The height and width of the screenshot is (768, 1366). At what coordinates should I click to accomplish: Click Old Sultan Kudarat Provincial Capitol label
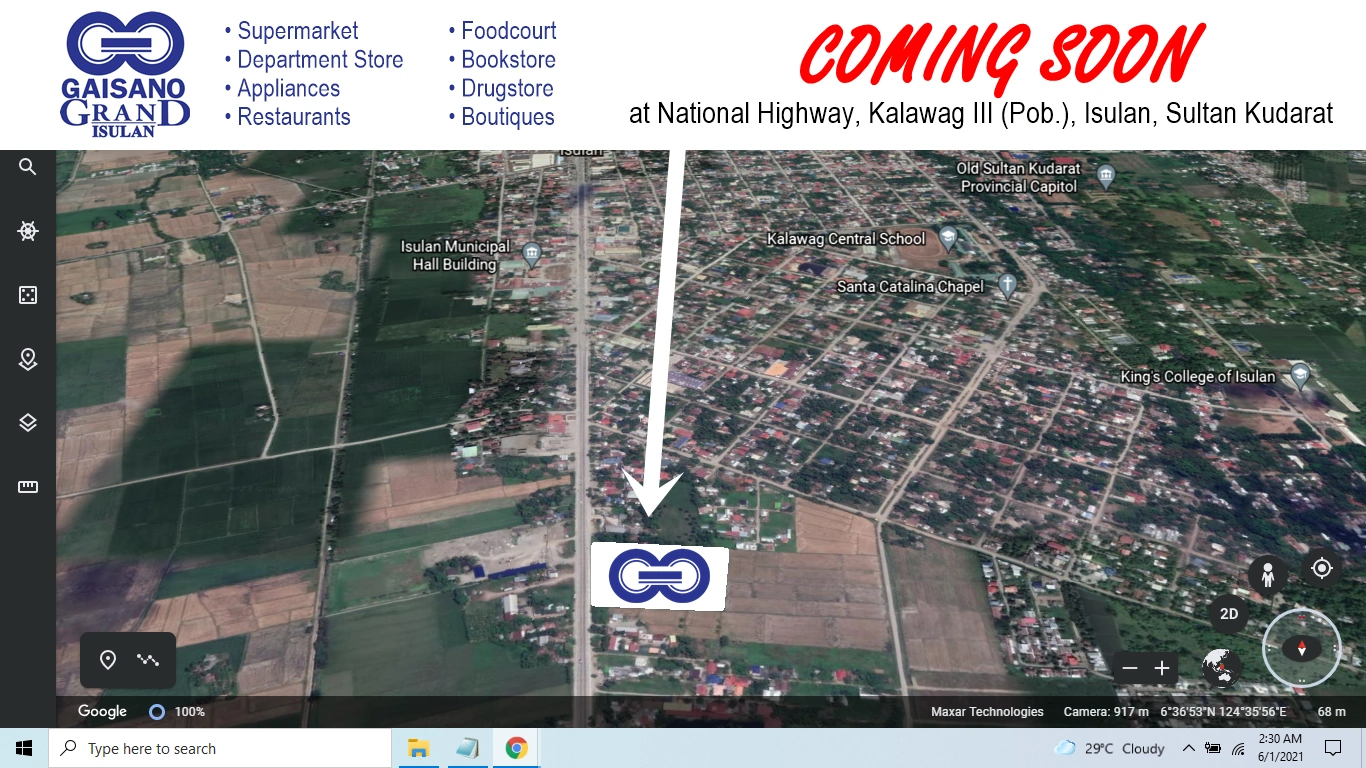tap(1019, 178)
